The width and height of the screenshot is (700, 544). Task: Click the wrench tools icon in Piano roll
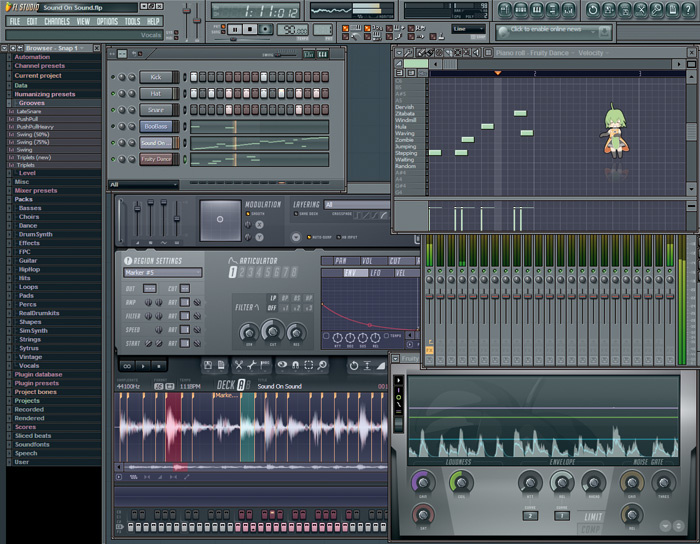click(408, 53)
